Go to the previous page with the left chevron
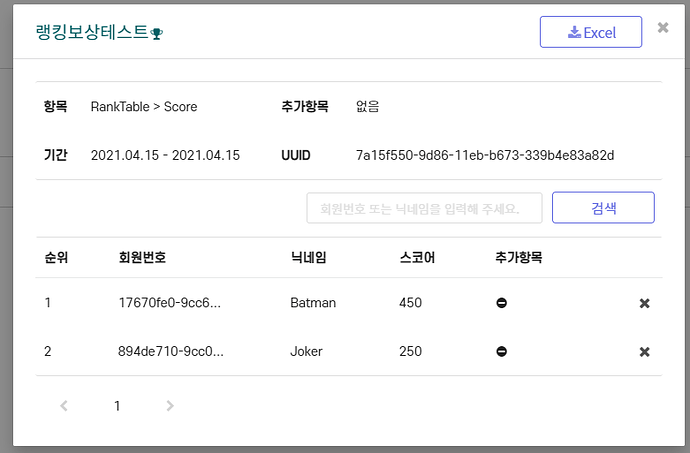 click(x=64, y=406)
